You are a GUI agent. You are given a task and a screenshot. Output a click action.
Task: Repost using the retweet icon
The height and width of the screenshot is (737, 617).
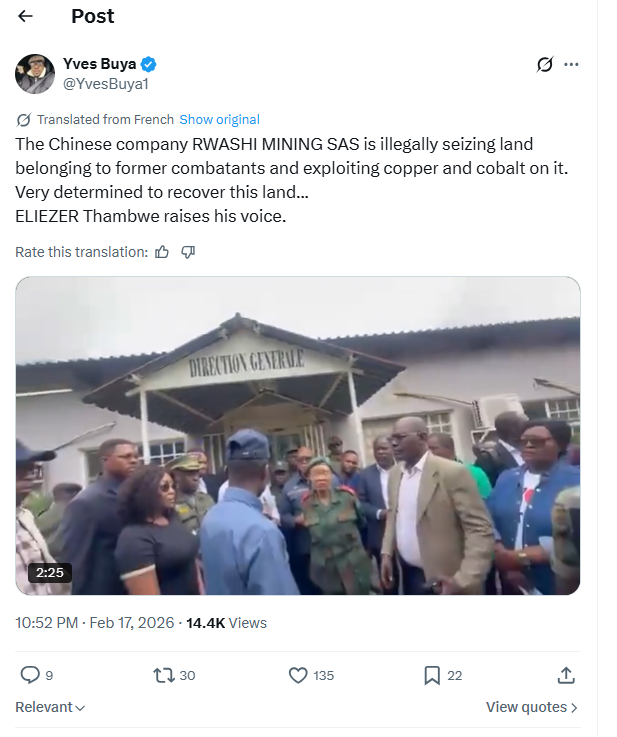(x=164, y=675)
